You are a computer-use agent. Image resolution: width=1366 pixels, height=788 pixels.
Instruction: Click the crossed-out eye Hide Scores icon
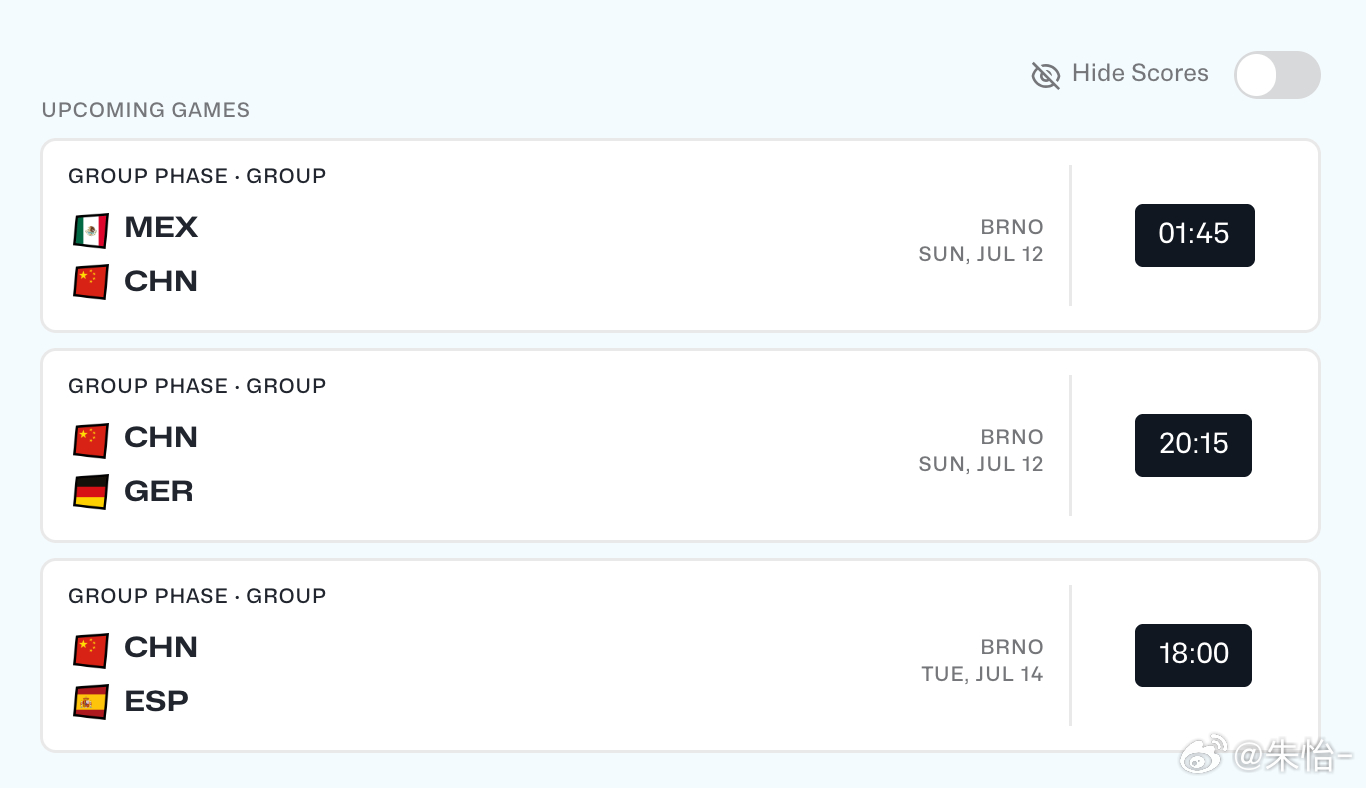click(x=1045, y=75)
